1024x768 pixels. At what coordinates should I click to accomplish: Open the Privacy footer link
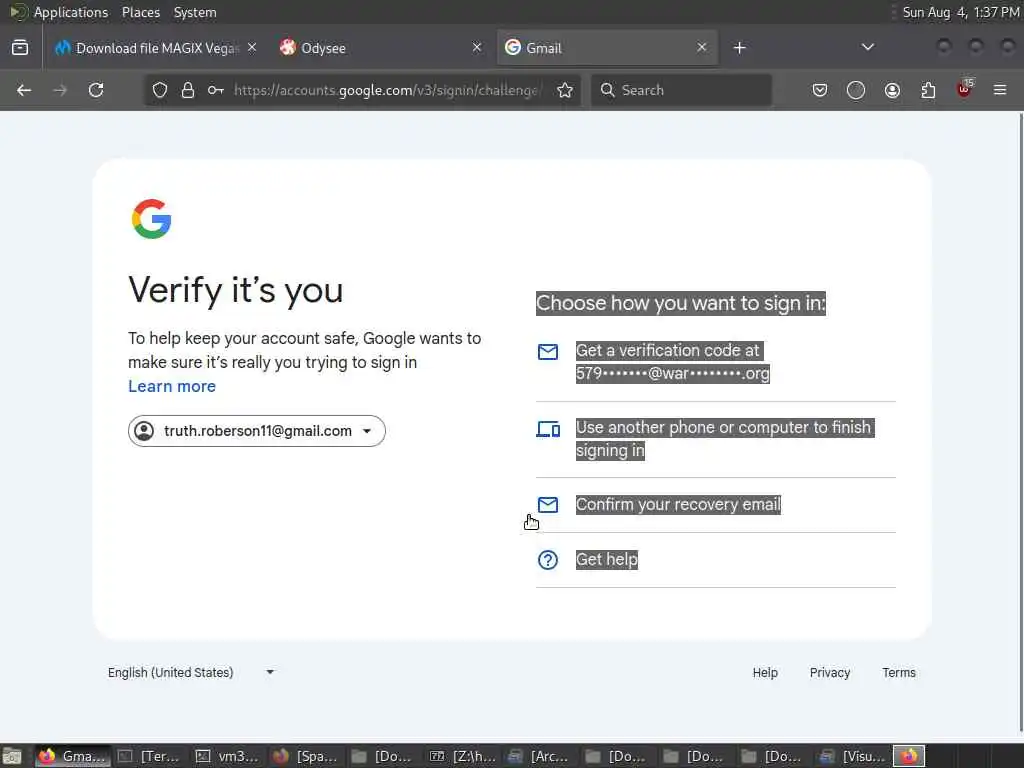coord(829,673)
